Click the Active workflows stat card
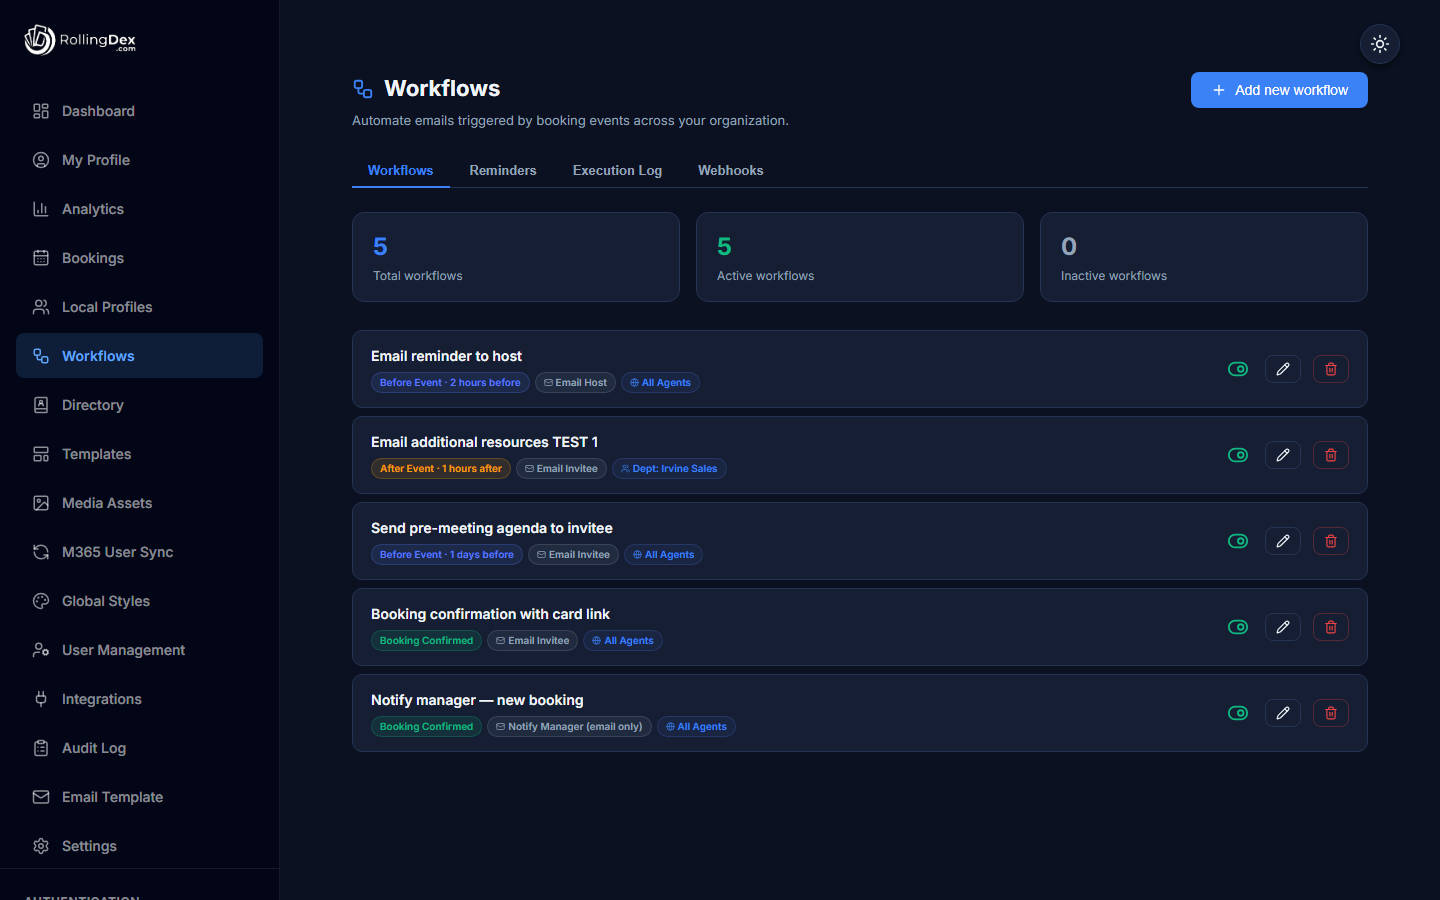The width and height of the screenshot is (1440, 900). [x=860, y=257]
